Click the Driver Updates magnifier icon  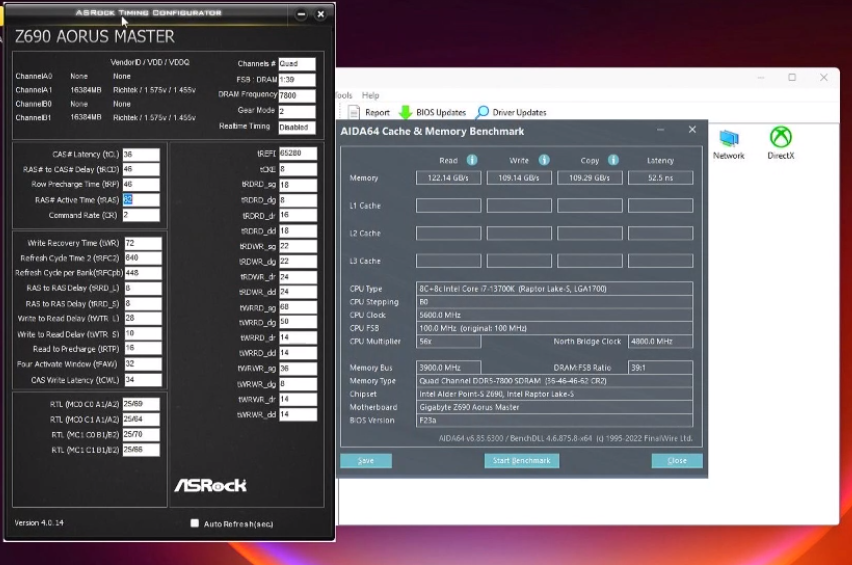point(482,112)
